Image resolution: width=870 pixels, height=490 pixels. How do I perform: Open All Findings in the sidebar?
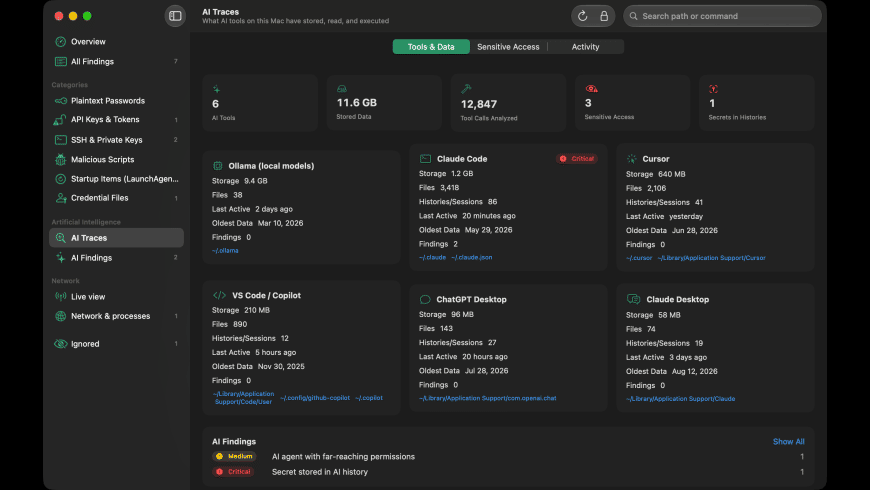tap(116, 62)
